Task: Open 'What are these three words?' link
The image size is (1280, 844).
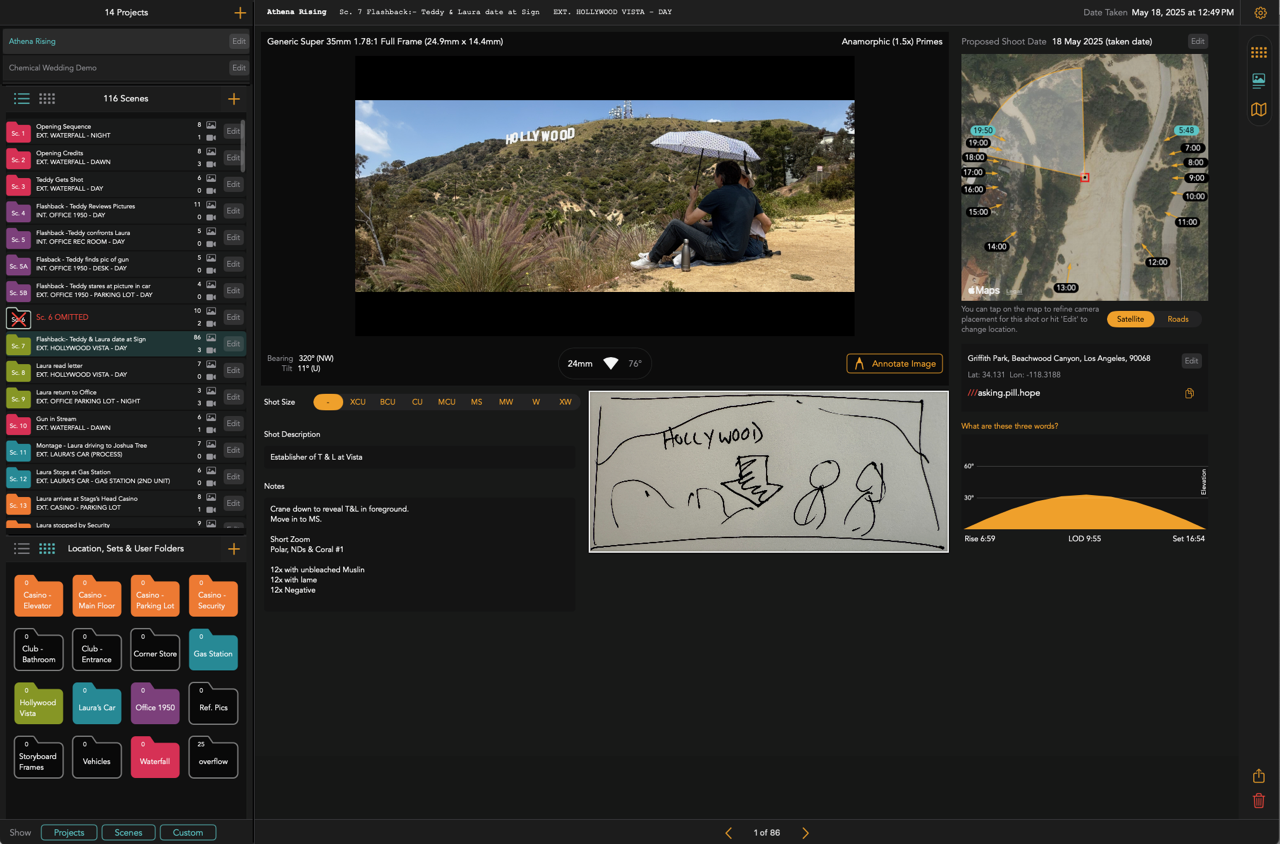Action: (1009, 426)
